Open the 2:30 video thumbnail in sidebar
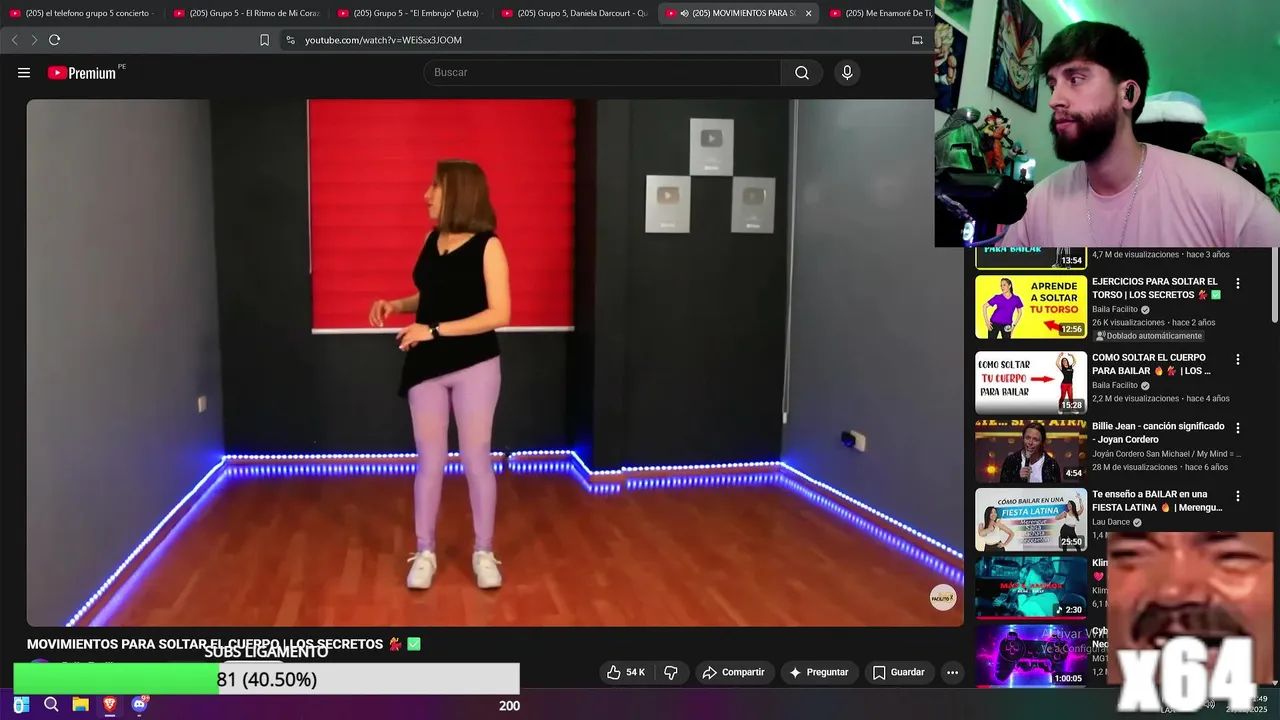 pyautogui.click(x=1031, y=588)
